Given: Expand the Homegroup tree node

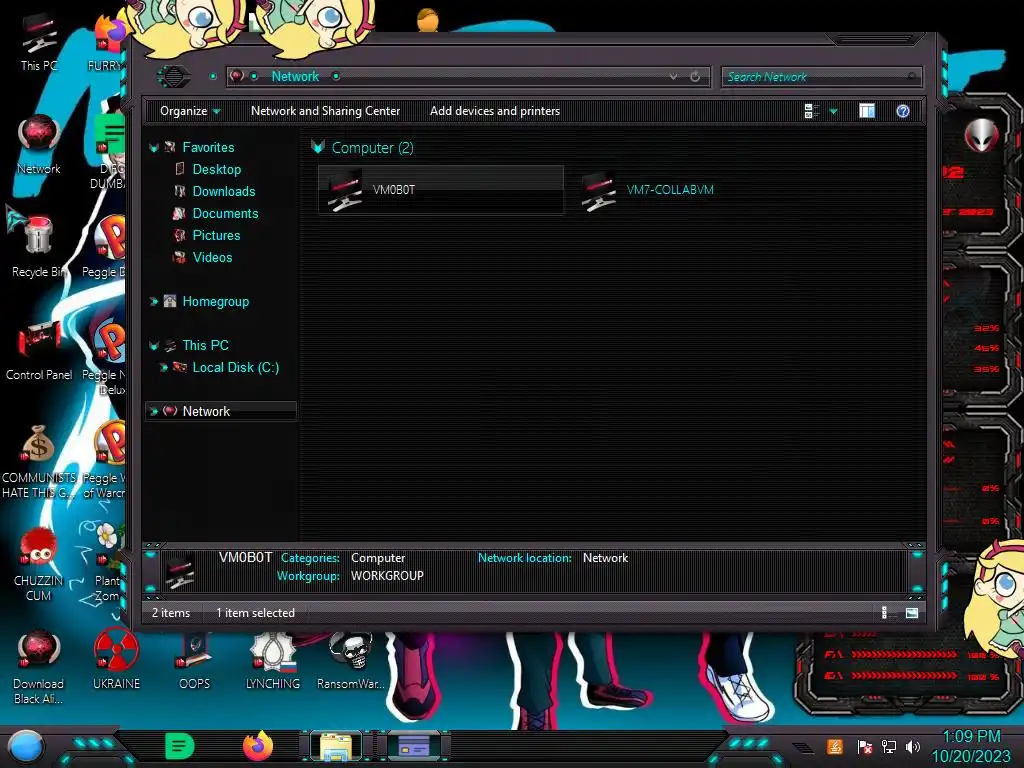Looking at the screenshot, I should (154, 302).
